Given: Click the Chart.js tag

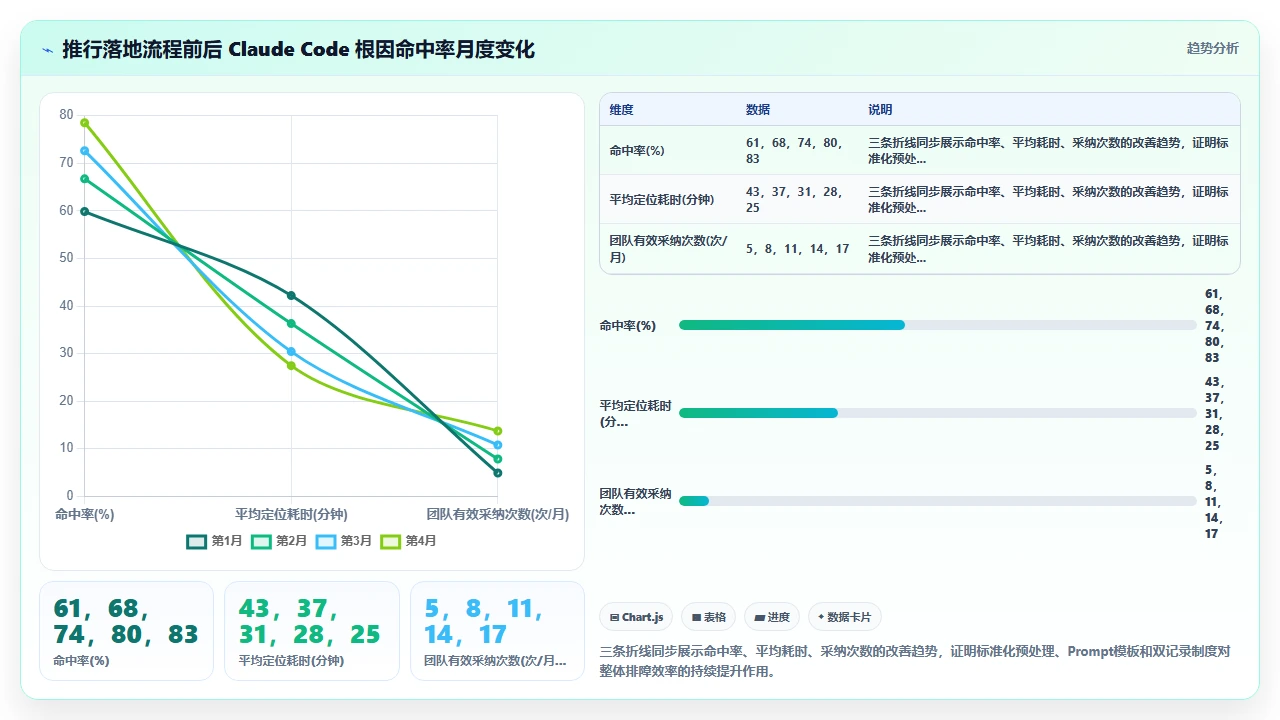Looking at the screenshot, I should [637, 617].
